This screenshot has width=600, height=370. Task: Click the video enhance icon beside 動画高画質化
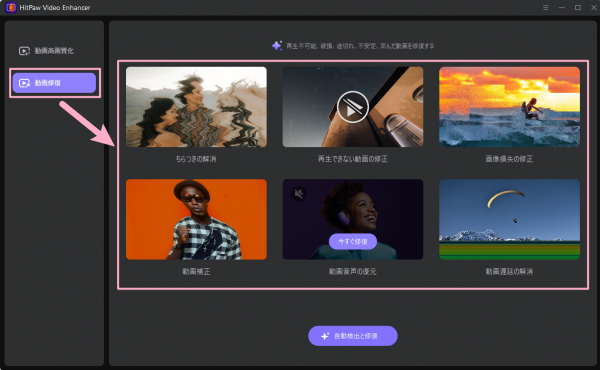[24, 51]
